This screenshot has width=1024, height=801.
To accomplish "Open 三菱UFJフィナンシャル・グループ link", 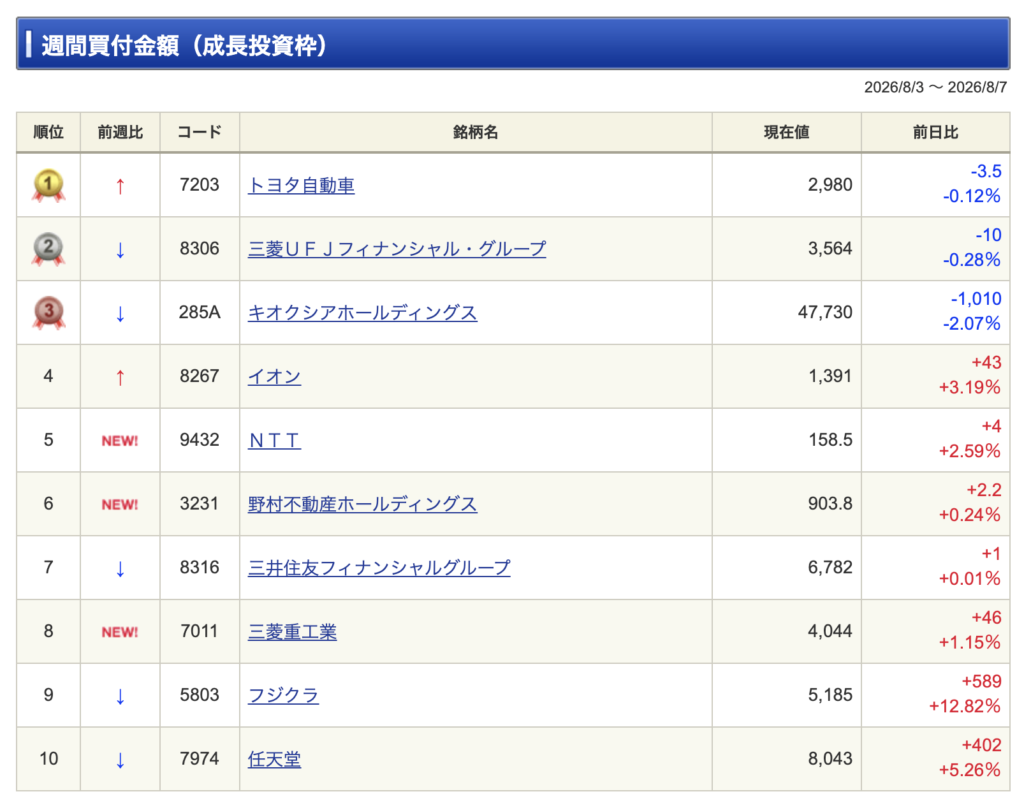I will (x=397, y=249).
